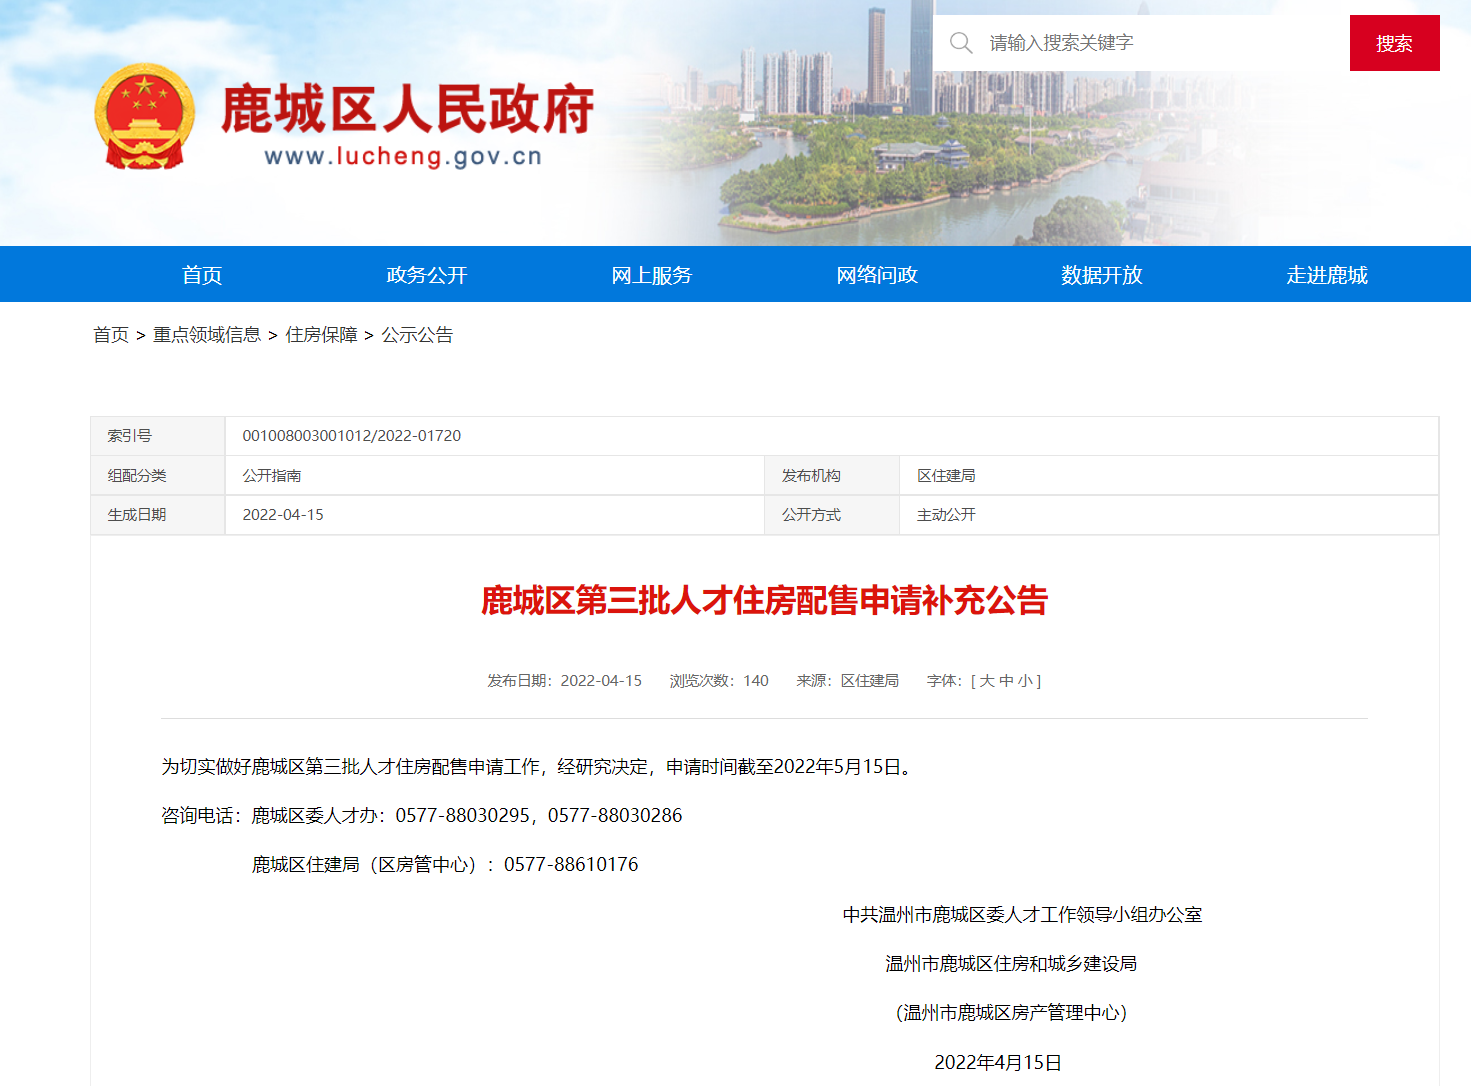Focus the search keyword input field

tap(1150, 43)
